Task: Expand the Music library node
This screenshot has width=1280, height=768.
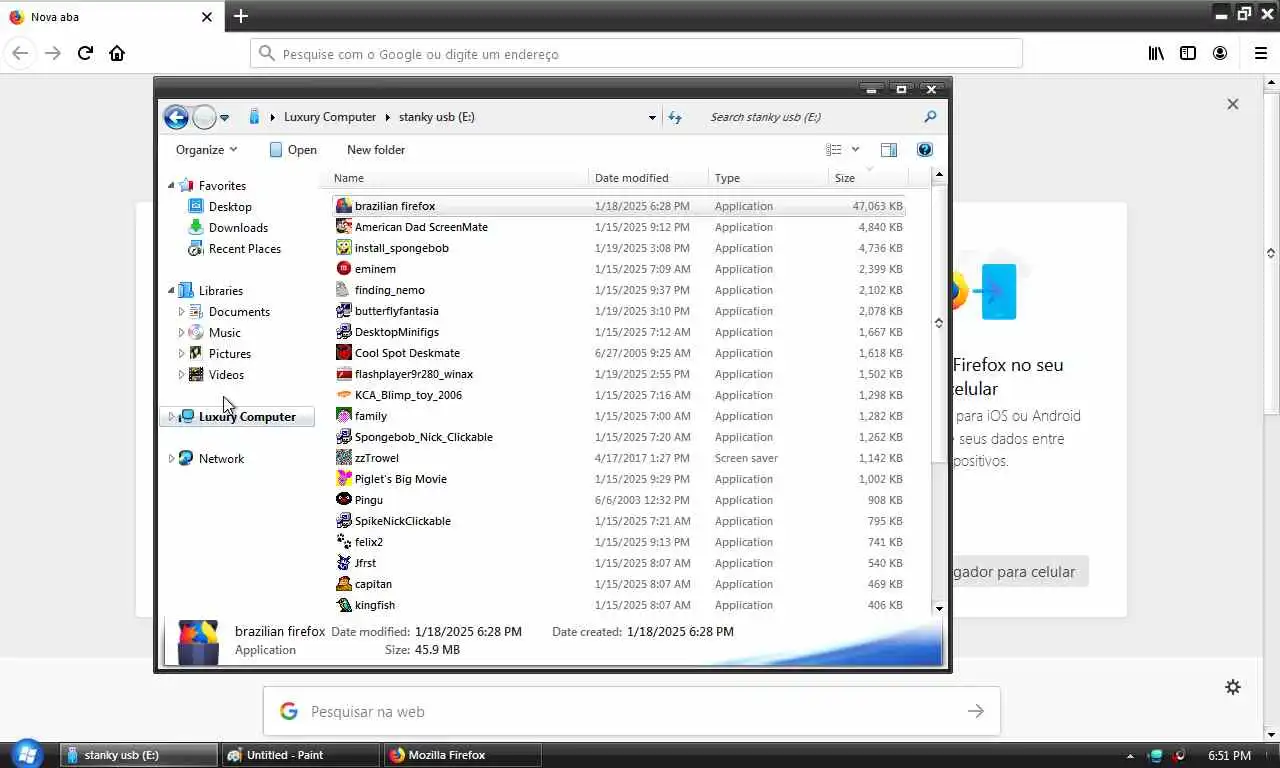Action: pyautogui.click(x=181, y=333)
